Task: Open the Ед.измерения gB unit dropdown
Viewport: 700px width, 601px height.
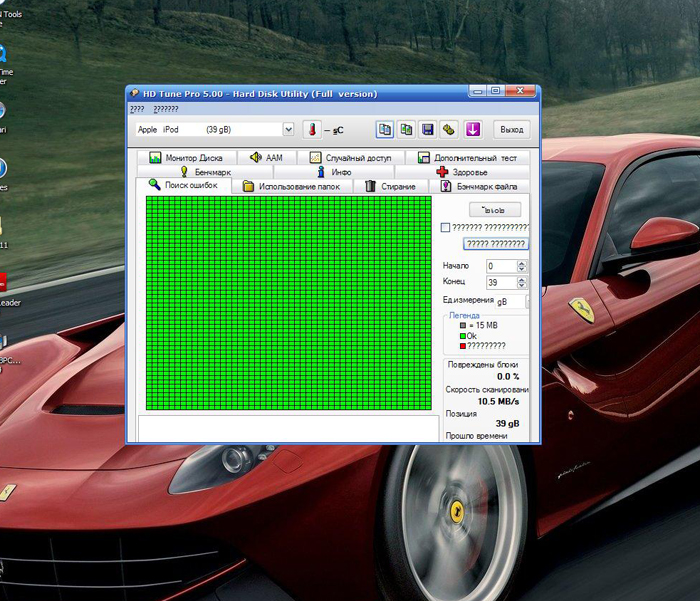Action: point(528,301)
